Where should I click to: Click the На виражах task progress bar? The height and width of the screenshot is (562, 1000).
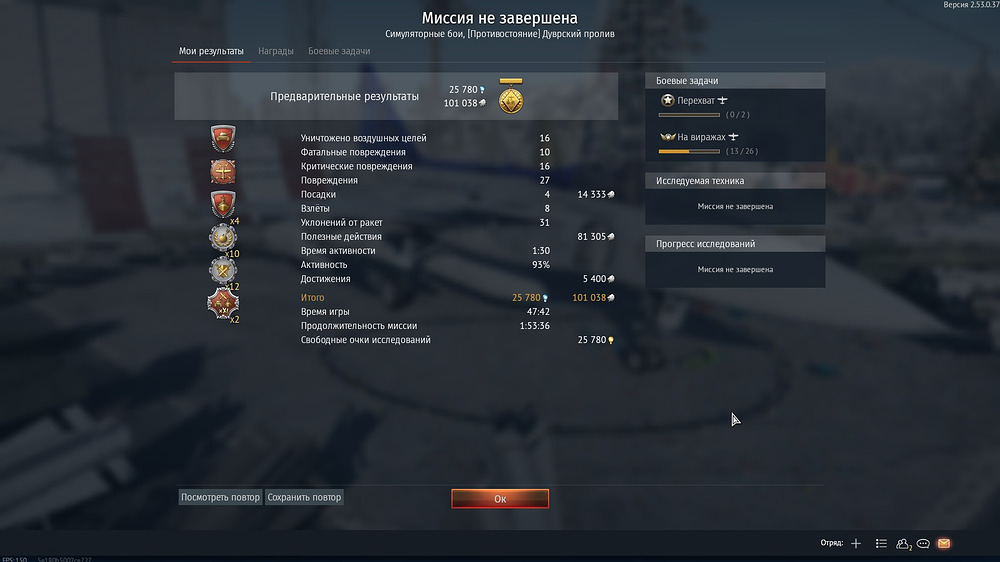pos(689,151)
